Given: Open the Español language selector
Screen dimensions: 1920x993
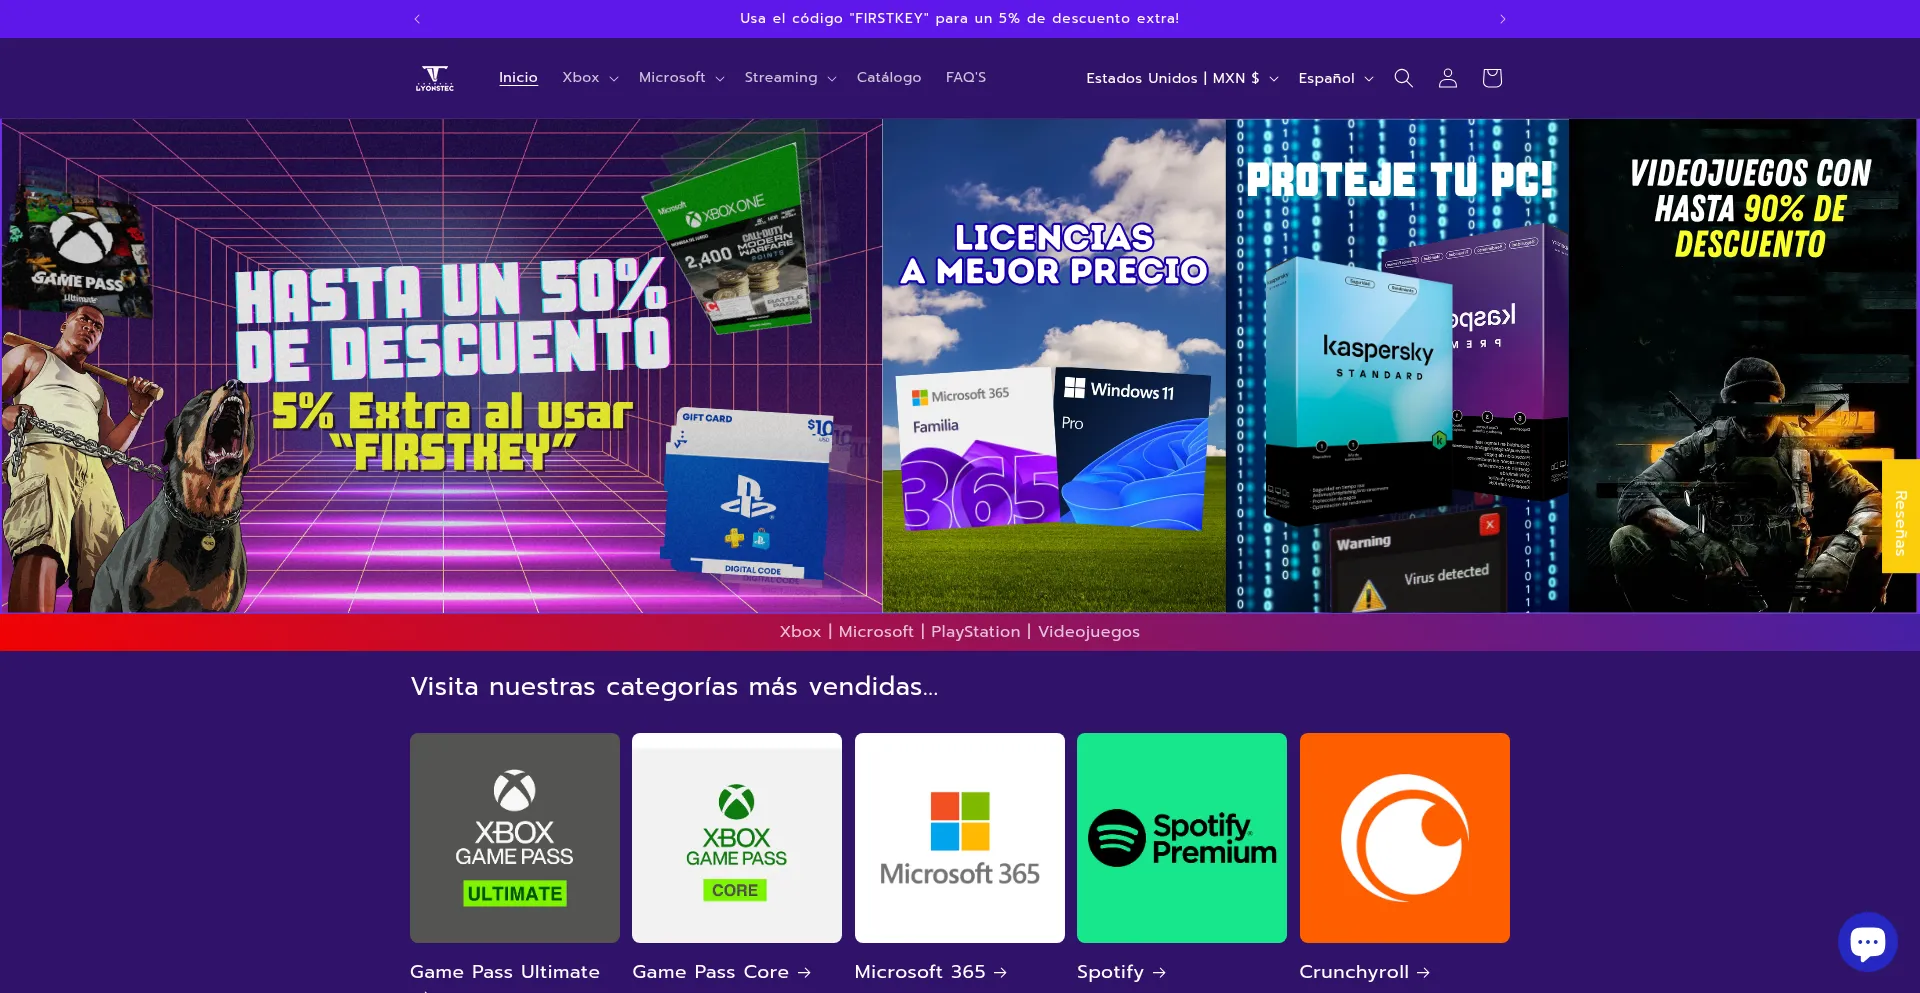Looking at the screenshot, I should click(1335, 78).
